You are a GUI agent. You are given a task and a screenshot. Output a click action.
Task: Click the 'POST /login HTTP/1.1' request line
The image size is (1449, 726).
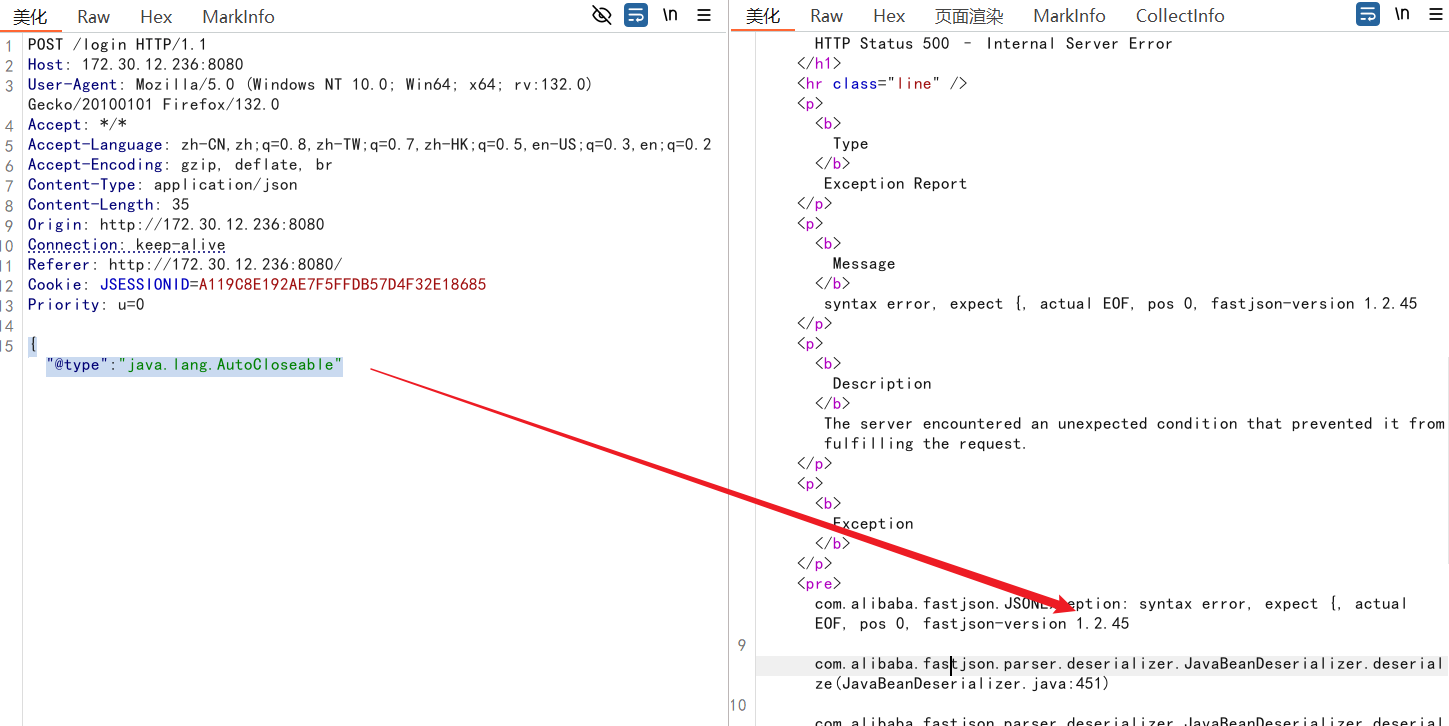tap(117, 44)
